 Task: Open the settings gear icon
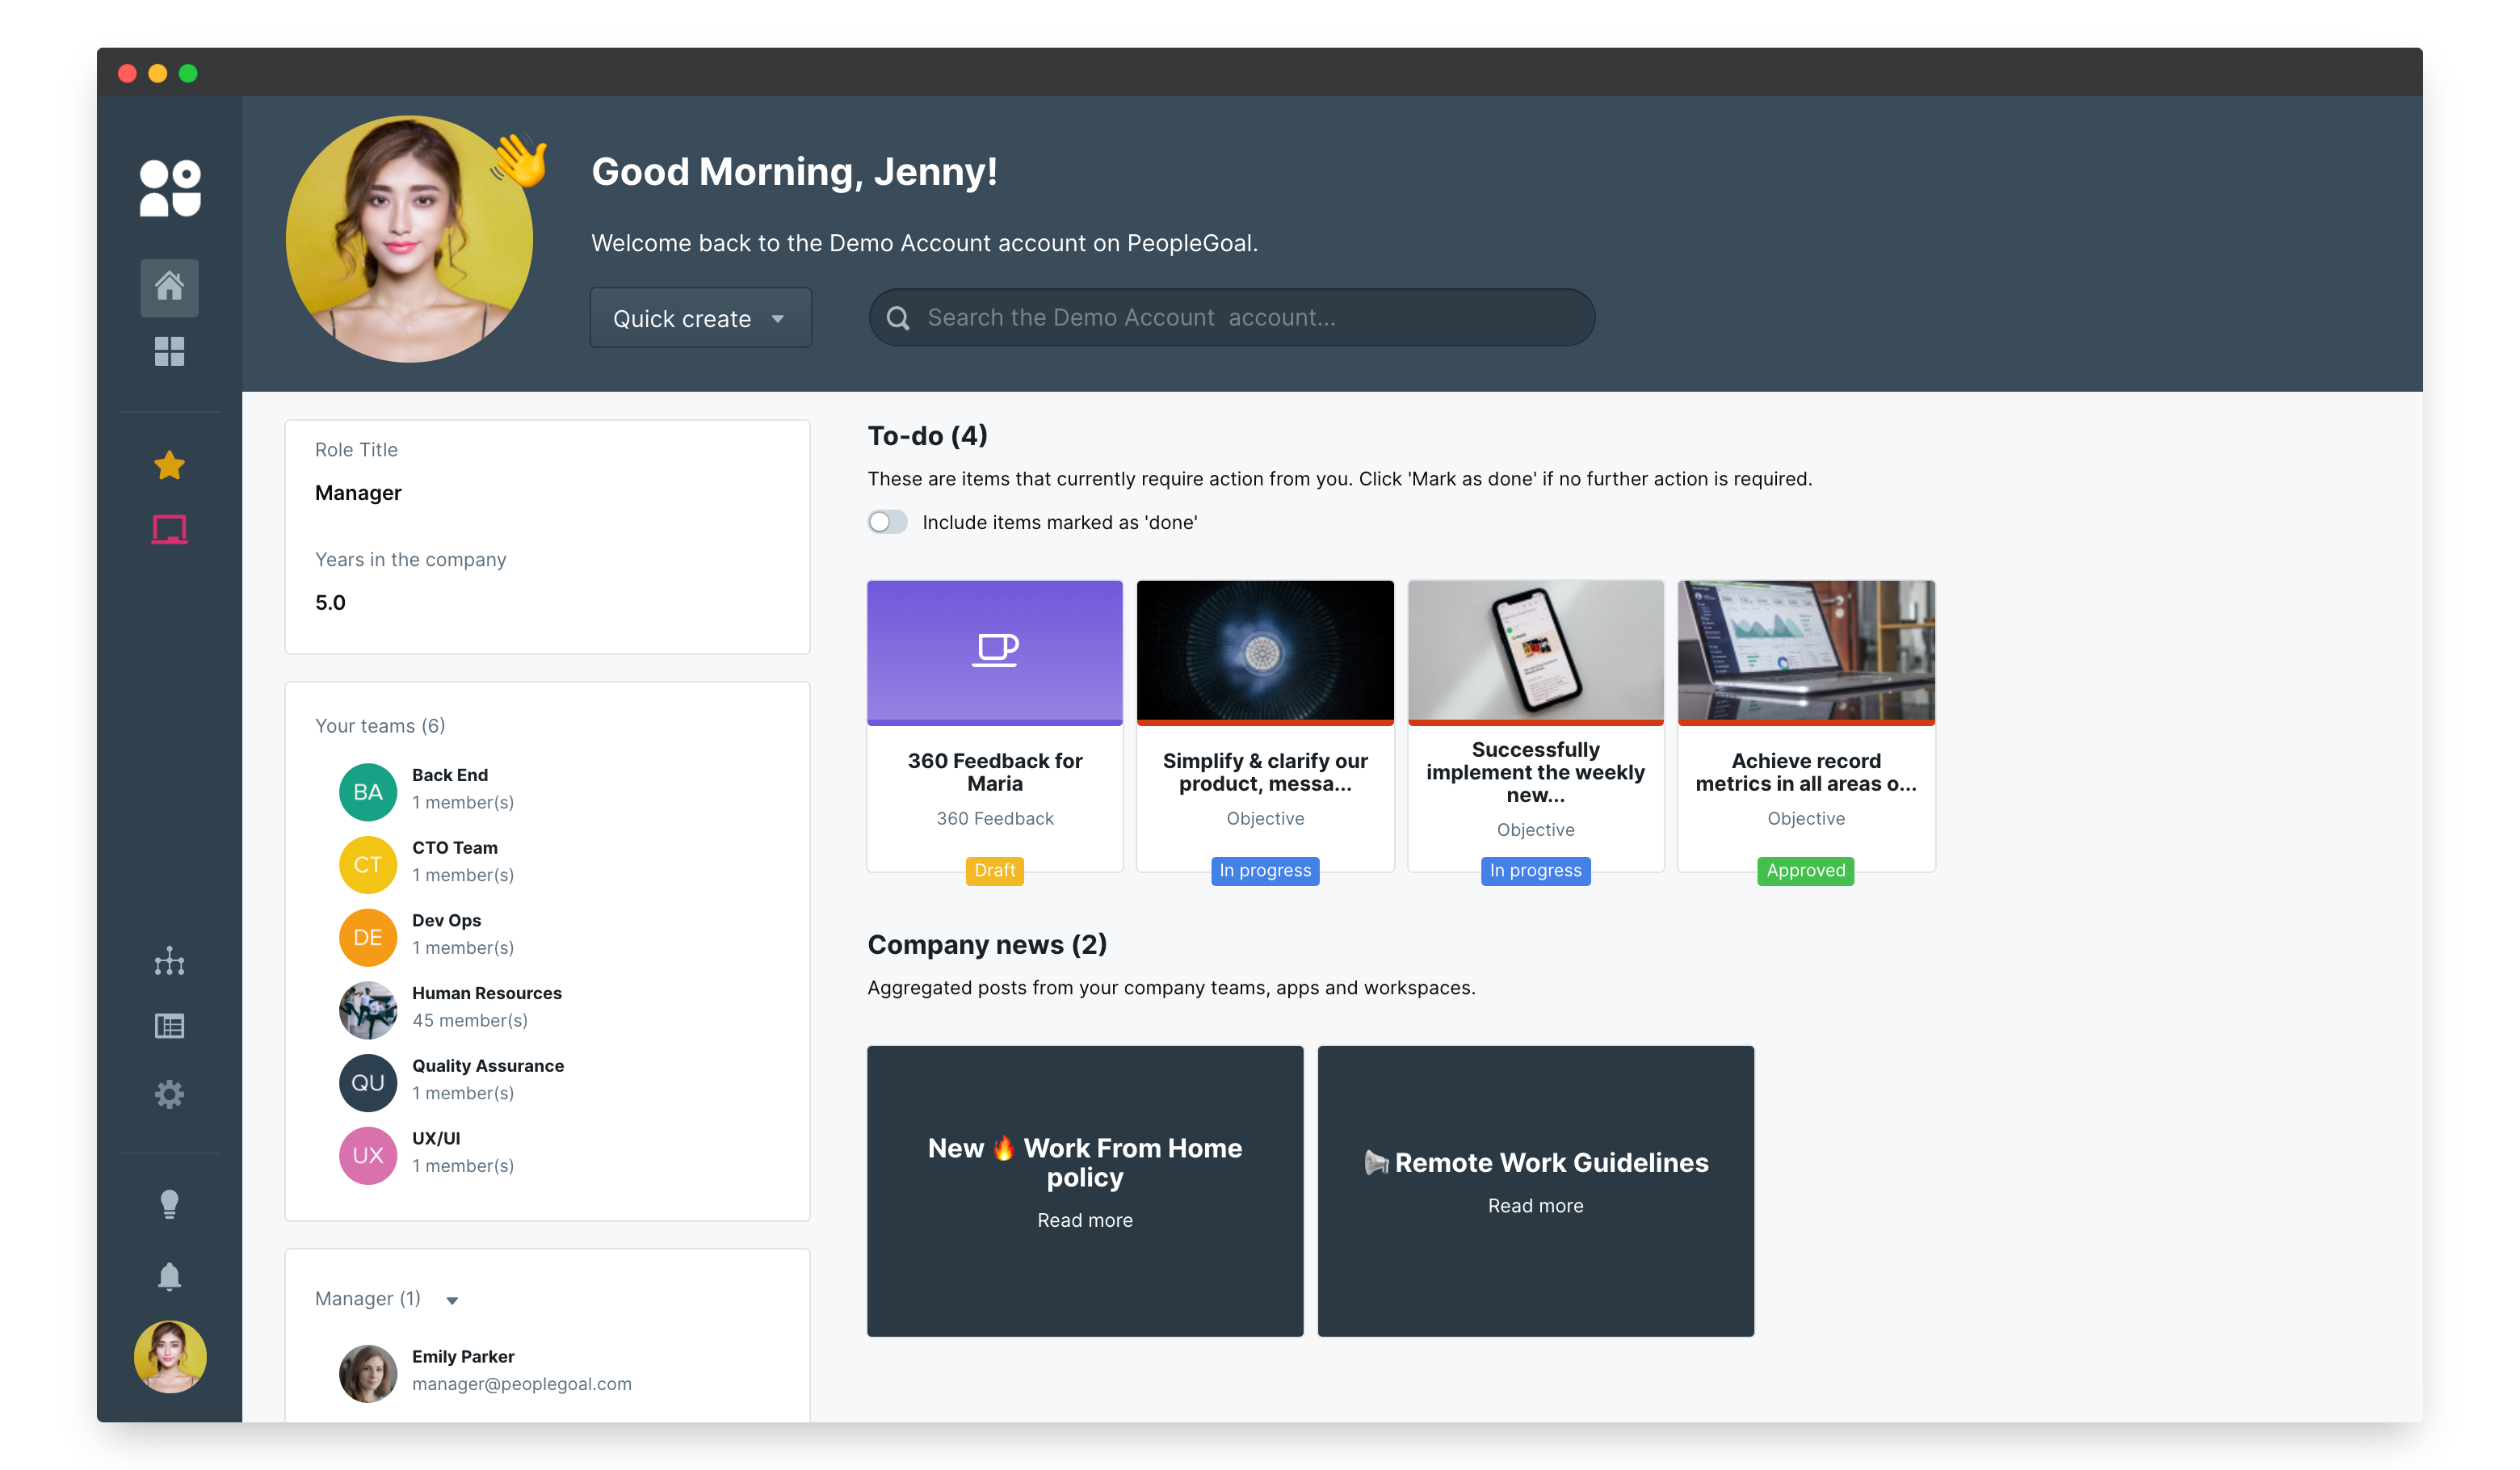coord(169,1094)
